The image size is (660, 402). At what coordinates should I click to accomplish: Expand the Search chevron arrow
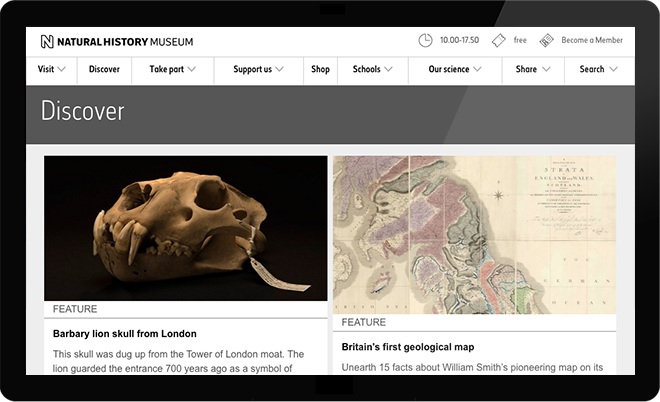[613, 69]
